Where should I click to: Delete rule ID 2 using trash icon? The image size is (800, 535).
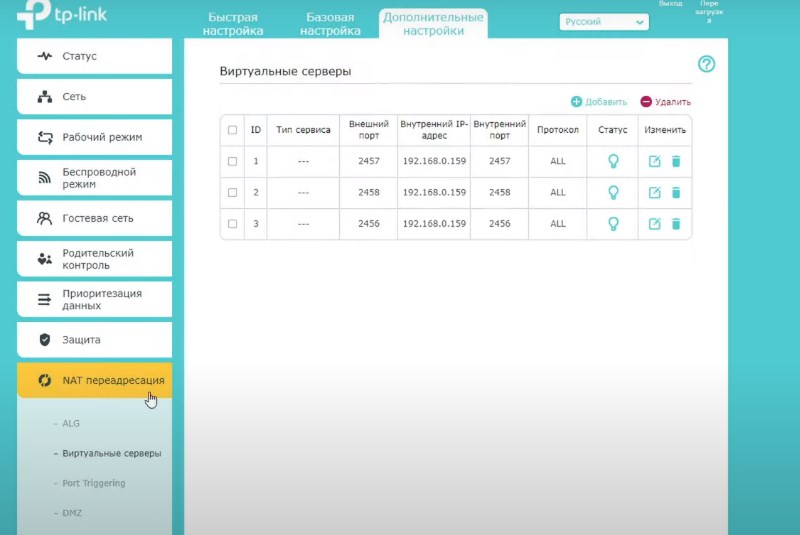point(676,192)
